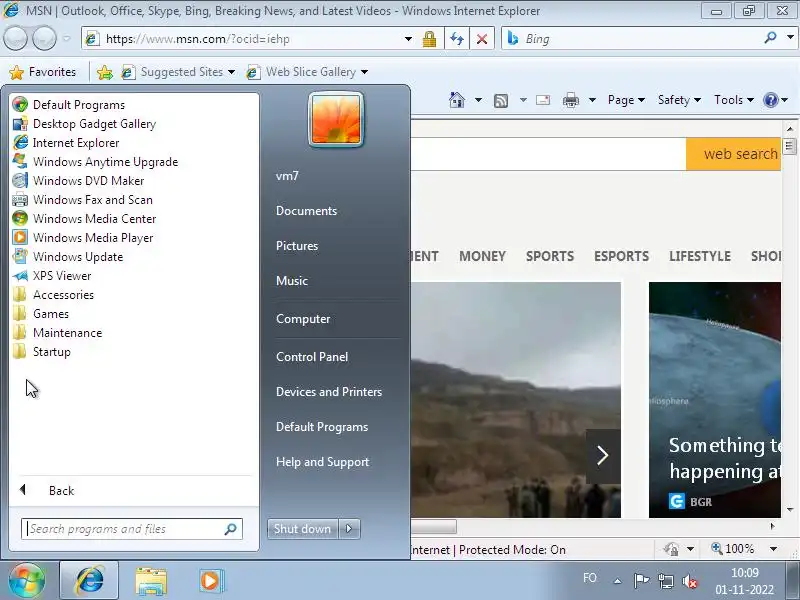Open Pictures from Start menu

[297, 246]
